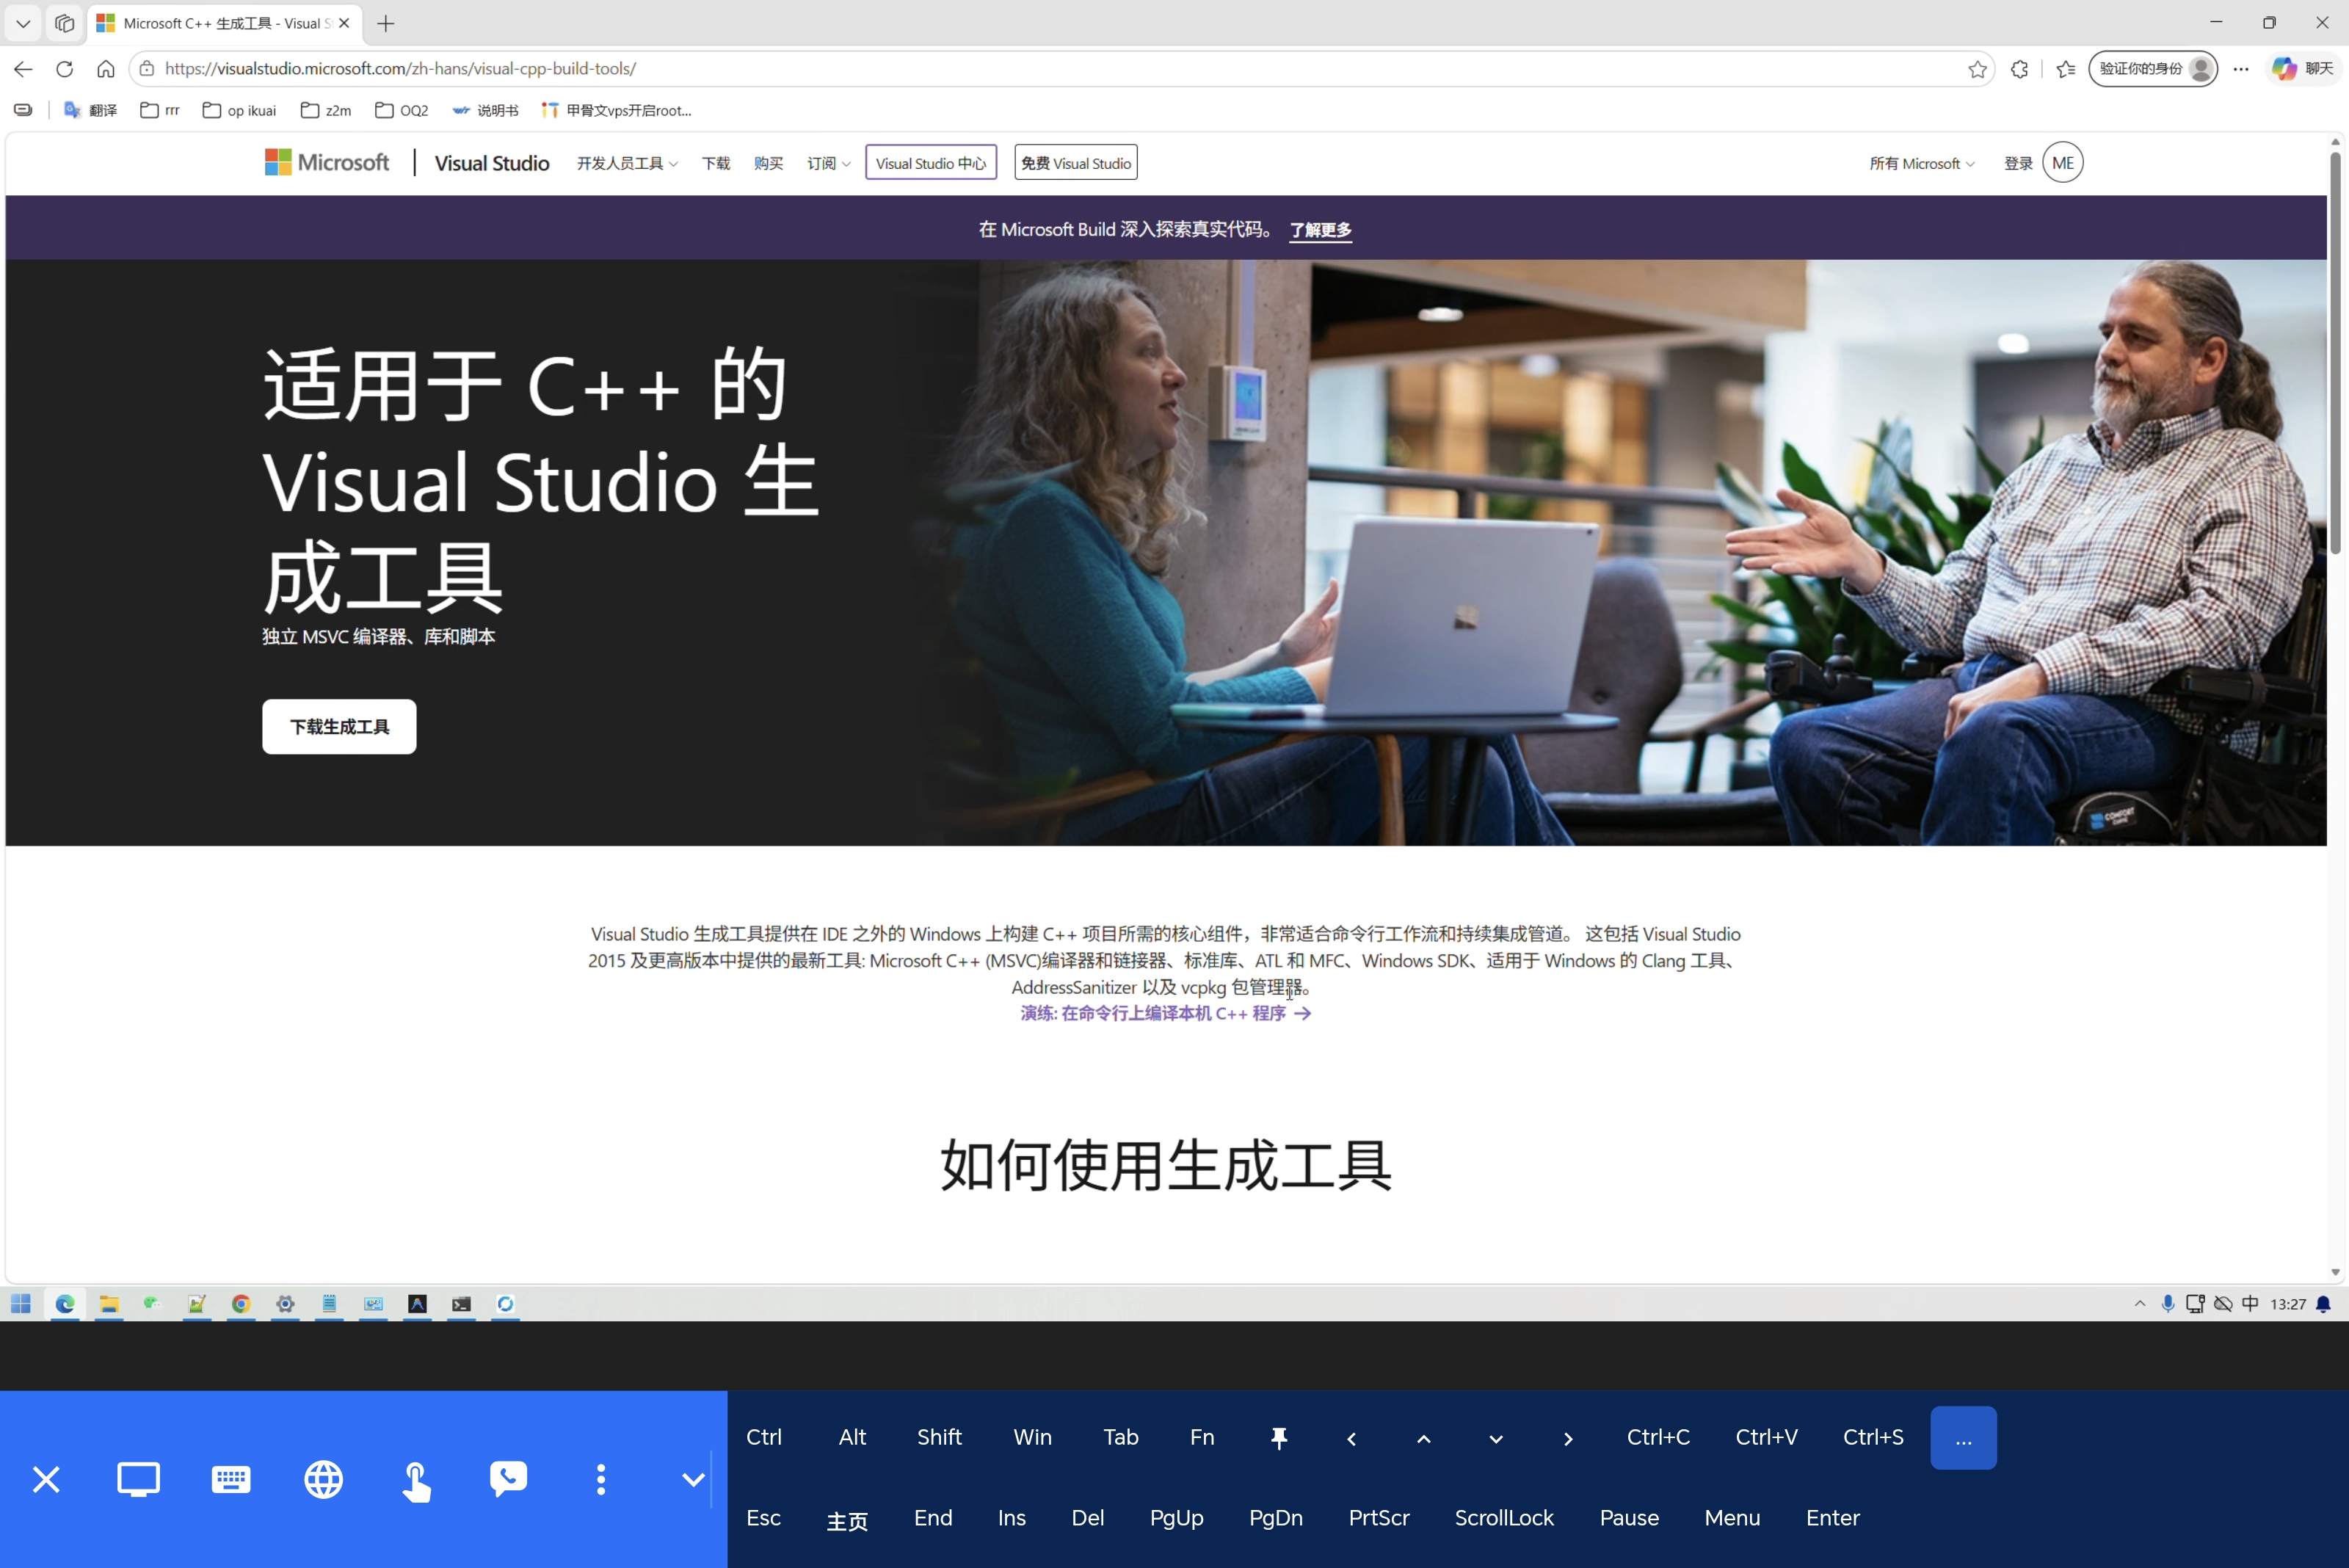Screen dimensions: 2349x1568
Task: Open Chrome from the taskbar
Action: click(241, 1304)
